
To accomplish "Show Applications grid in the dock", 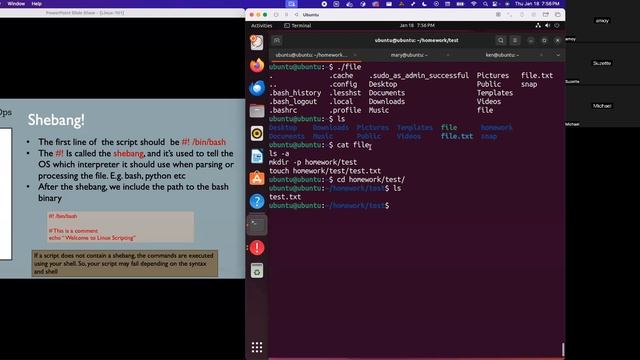I will [257, 347].
